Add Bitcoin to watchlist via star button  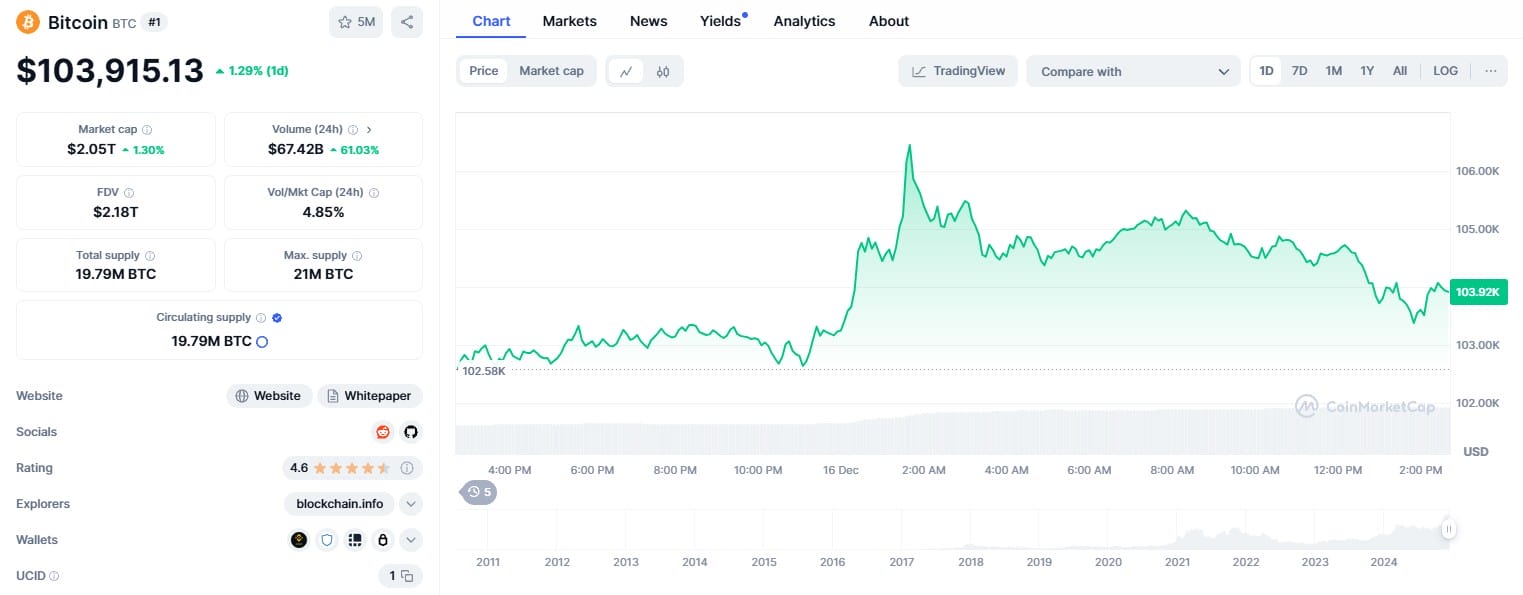tap(356, 22)
